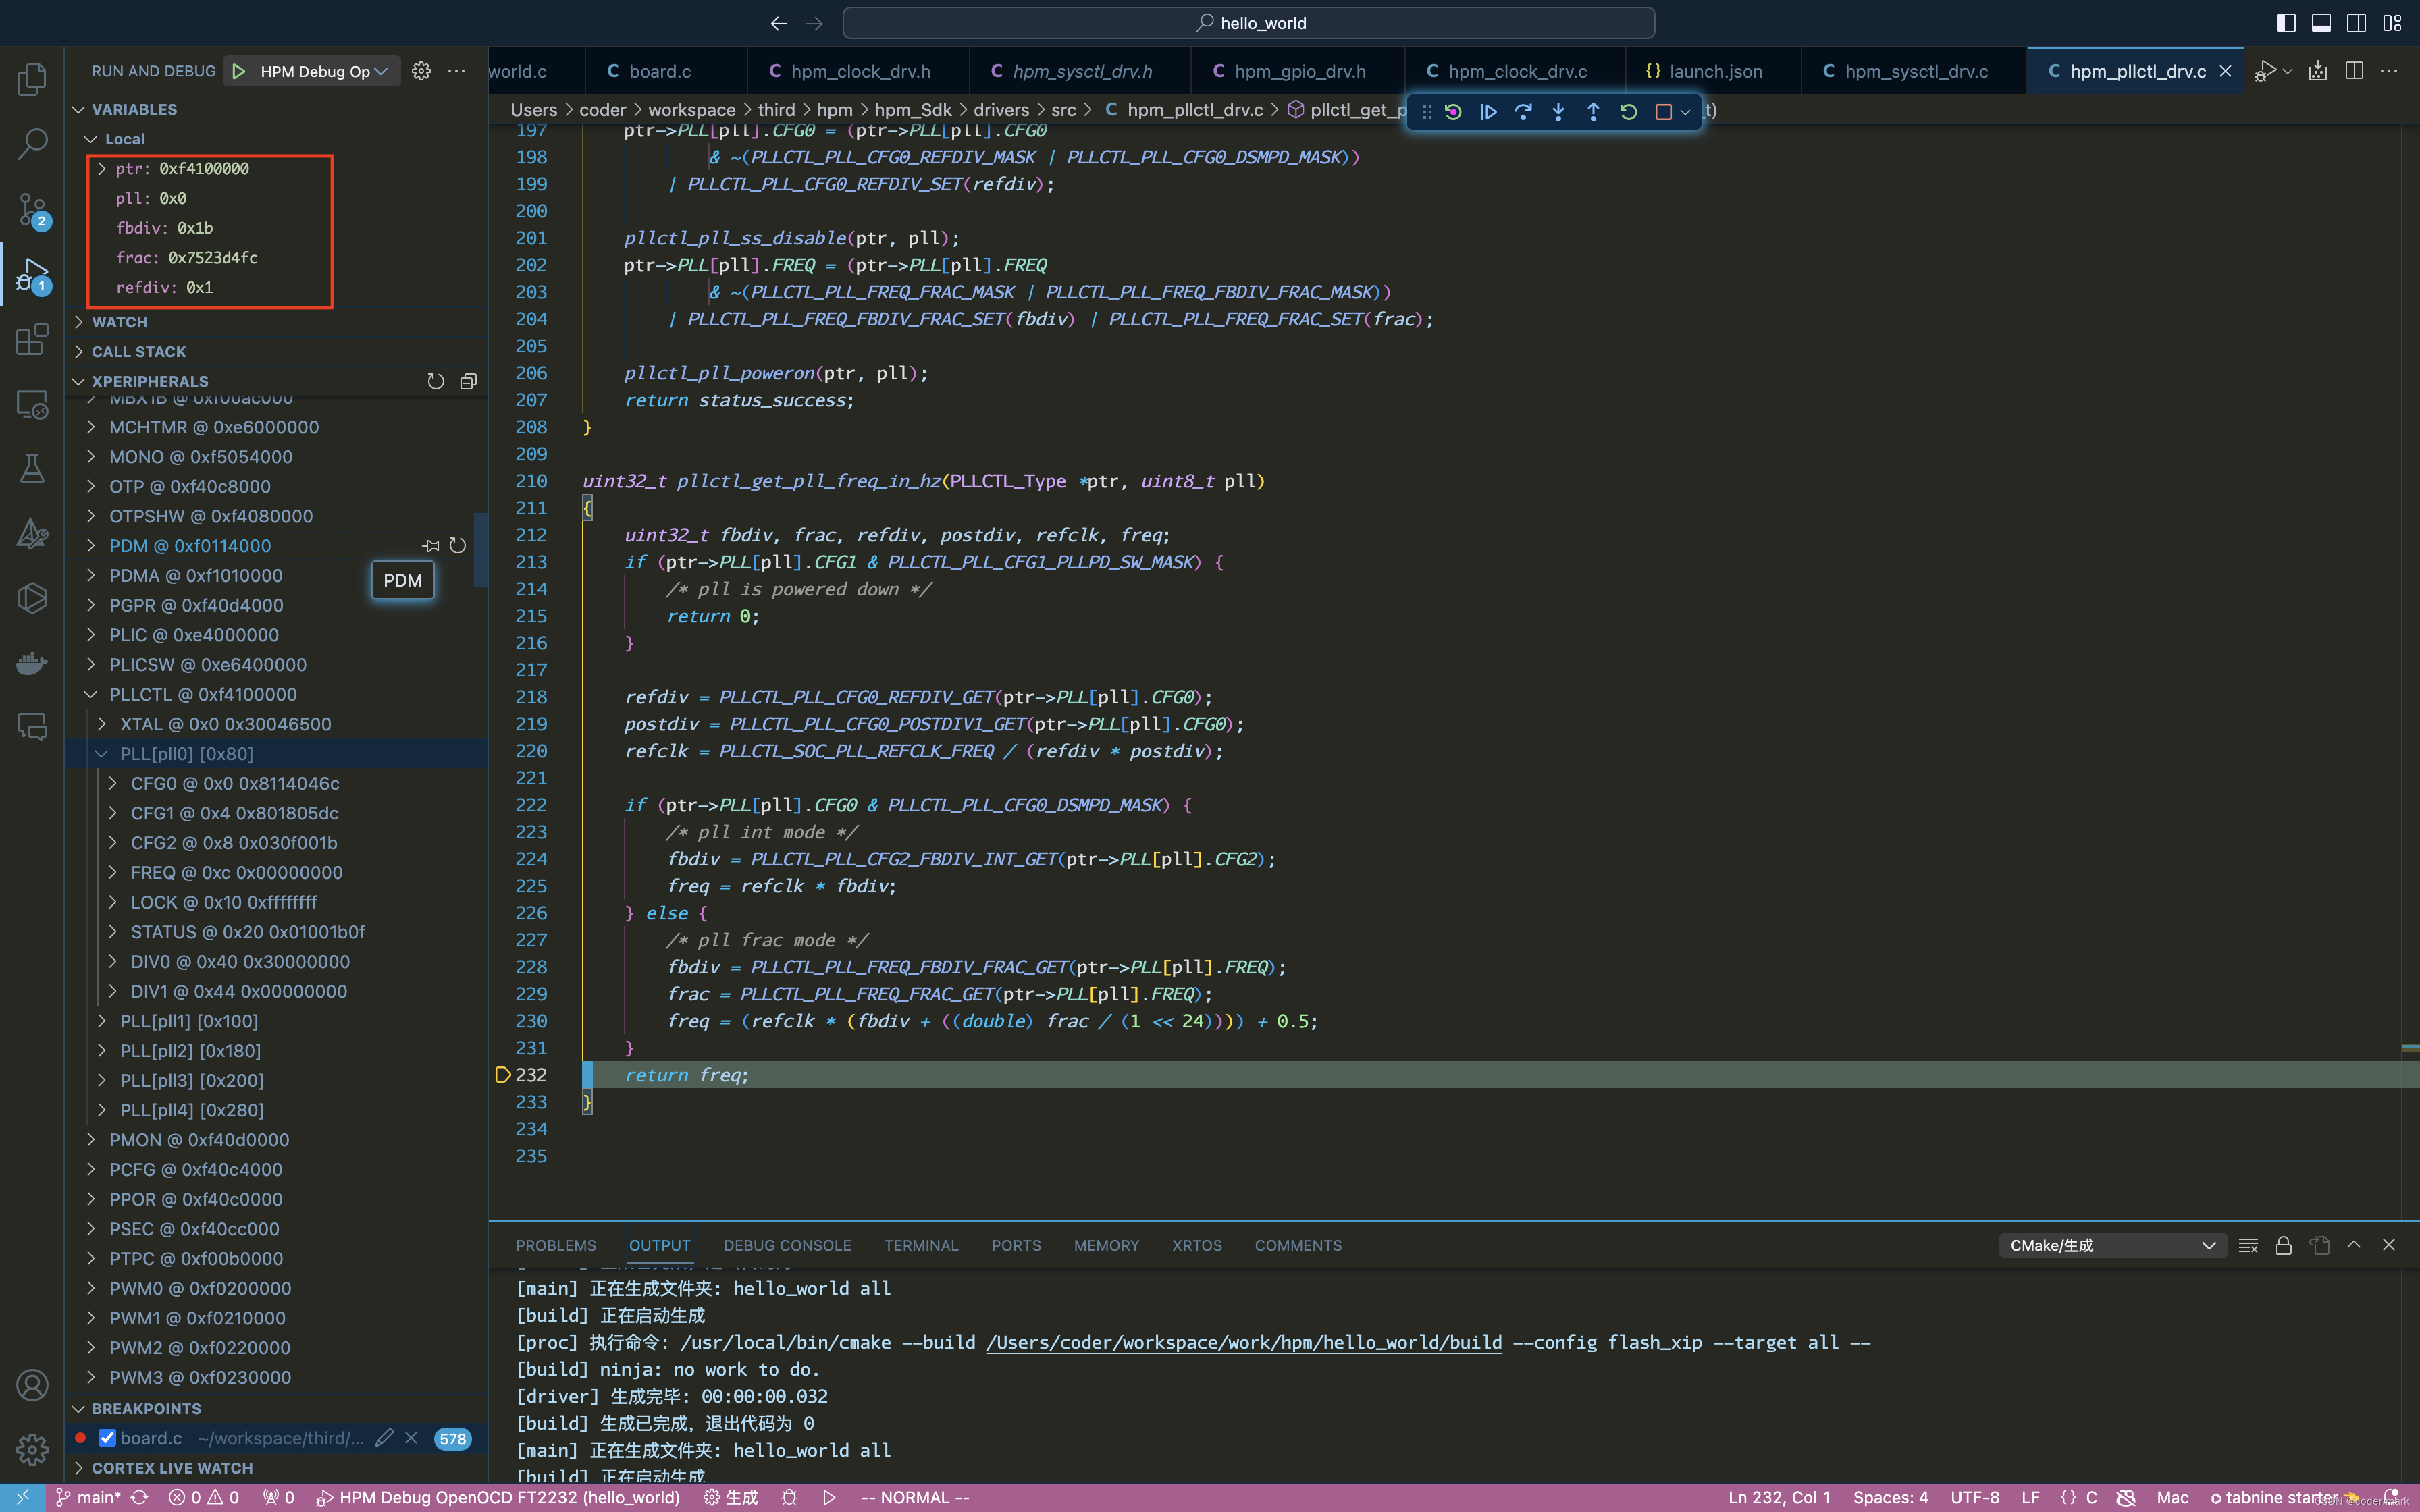Uncheck the board.c breakpoint checkbox
This screenshot has height=1512, width=2420.
pyautogui.click(x=107, y=1438)
